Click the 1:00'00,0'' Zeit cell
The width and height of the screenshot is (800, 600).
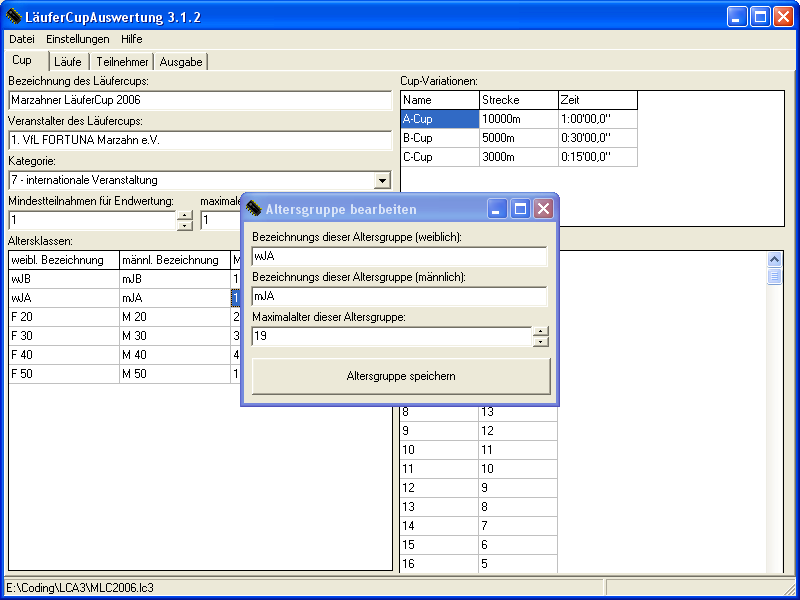598,119
